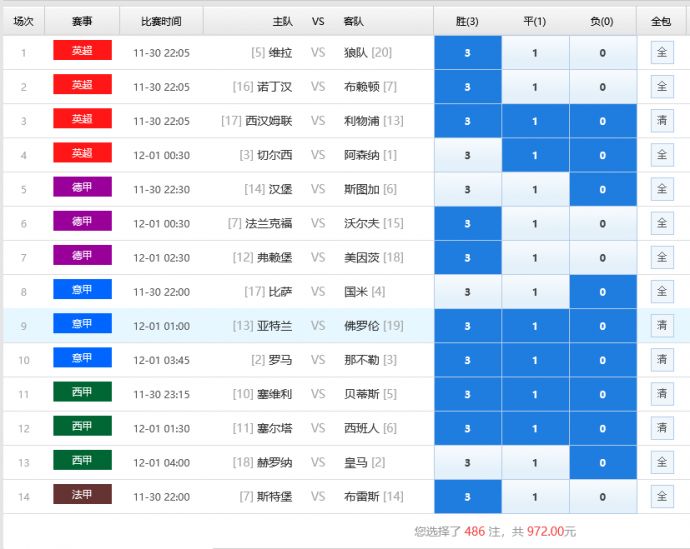The height and width of the screenshot is (549, 690).
Task: Toggle loss (0) for 弗赖堡 vs 美因茨
Action: click(x=602, y=258)
